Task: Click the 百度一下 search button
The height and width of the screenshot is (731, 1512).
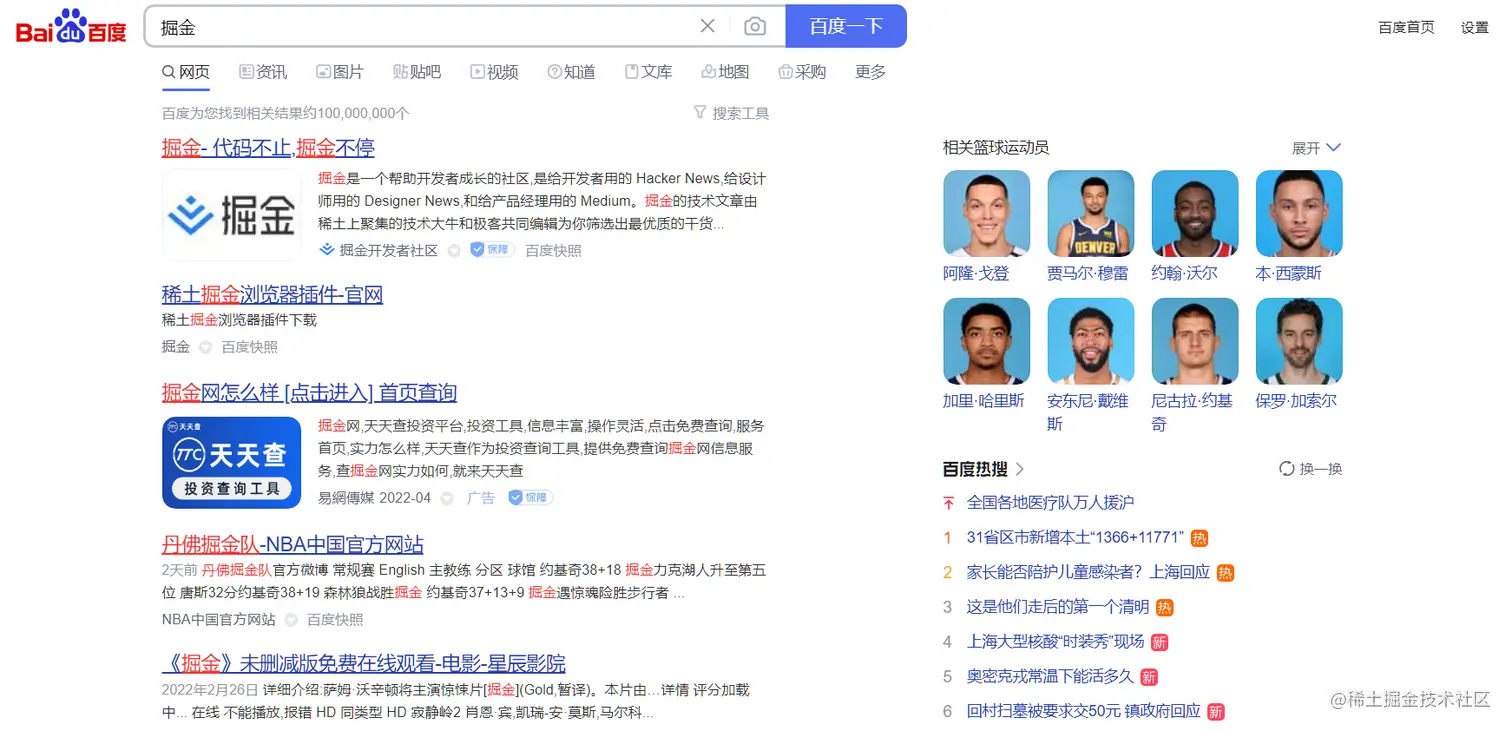Action: (x=846, y=26)
